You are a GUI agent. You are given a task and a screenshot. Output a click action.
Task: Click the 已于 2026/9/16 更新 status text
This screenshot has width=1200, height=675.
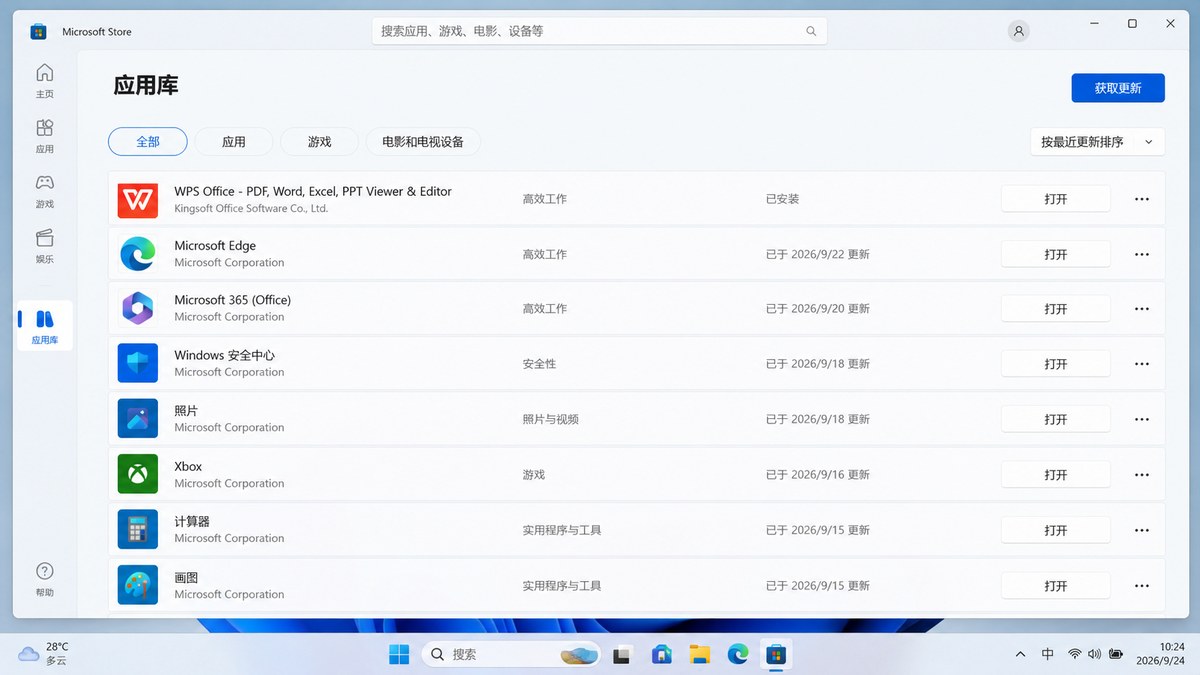pyautogui.click(x=818, y=475)
